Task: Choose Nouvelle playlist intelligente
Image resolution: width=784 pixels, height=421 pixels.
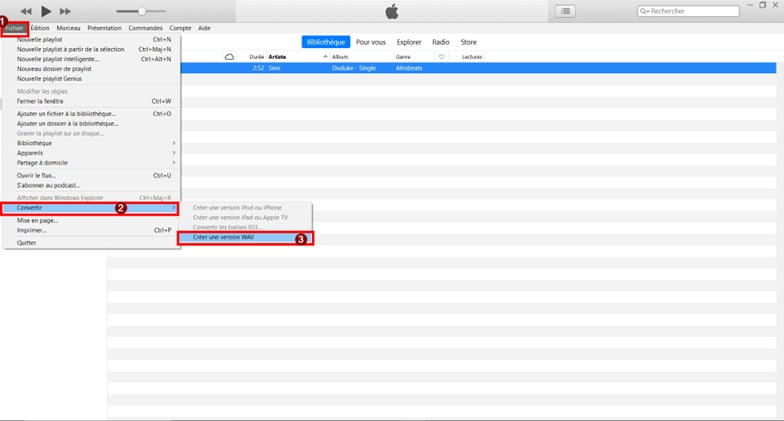Action: point(92,59)
